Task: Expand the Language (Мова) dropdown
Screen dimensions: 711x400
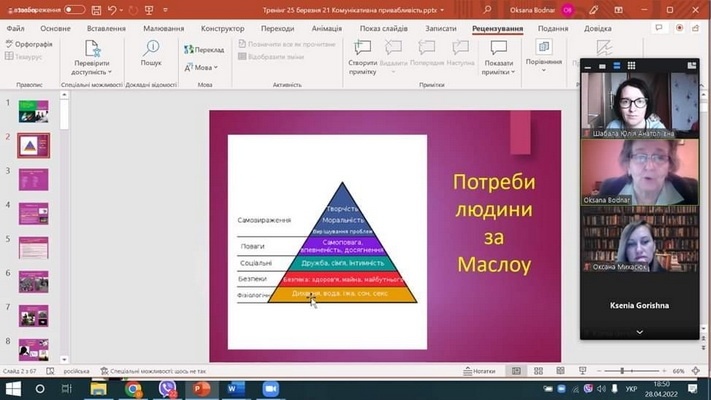Action: pyautogui.click(x=204, y=68)
